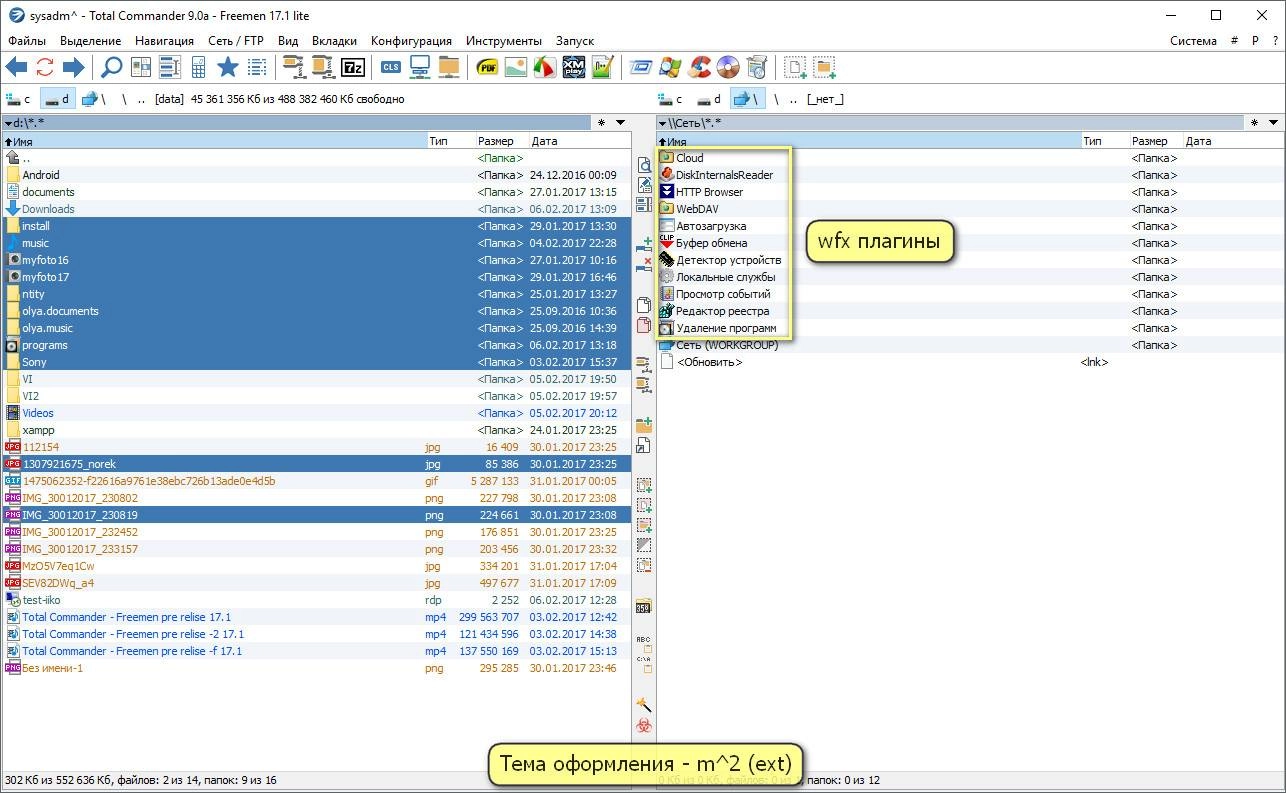Click the CLS toolbar icon

391,68
